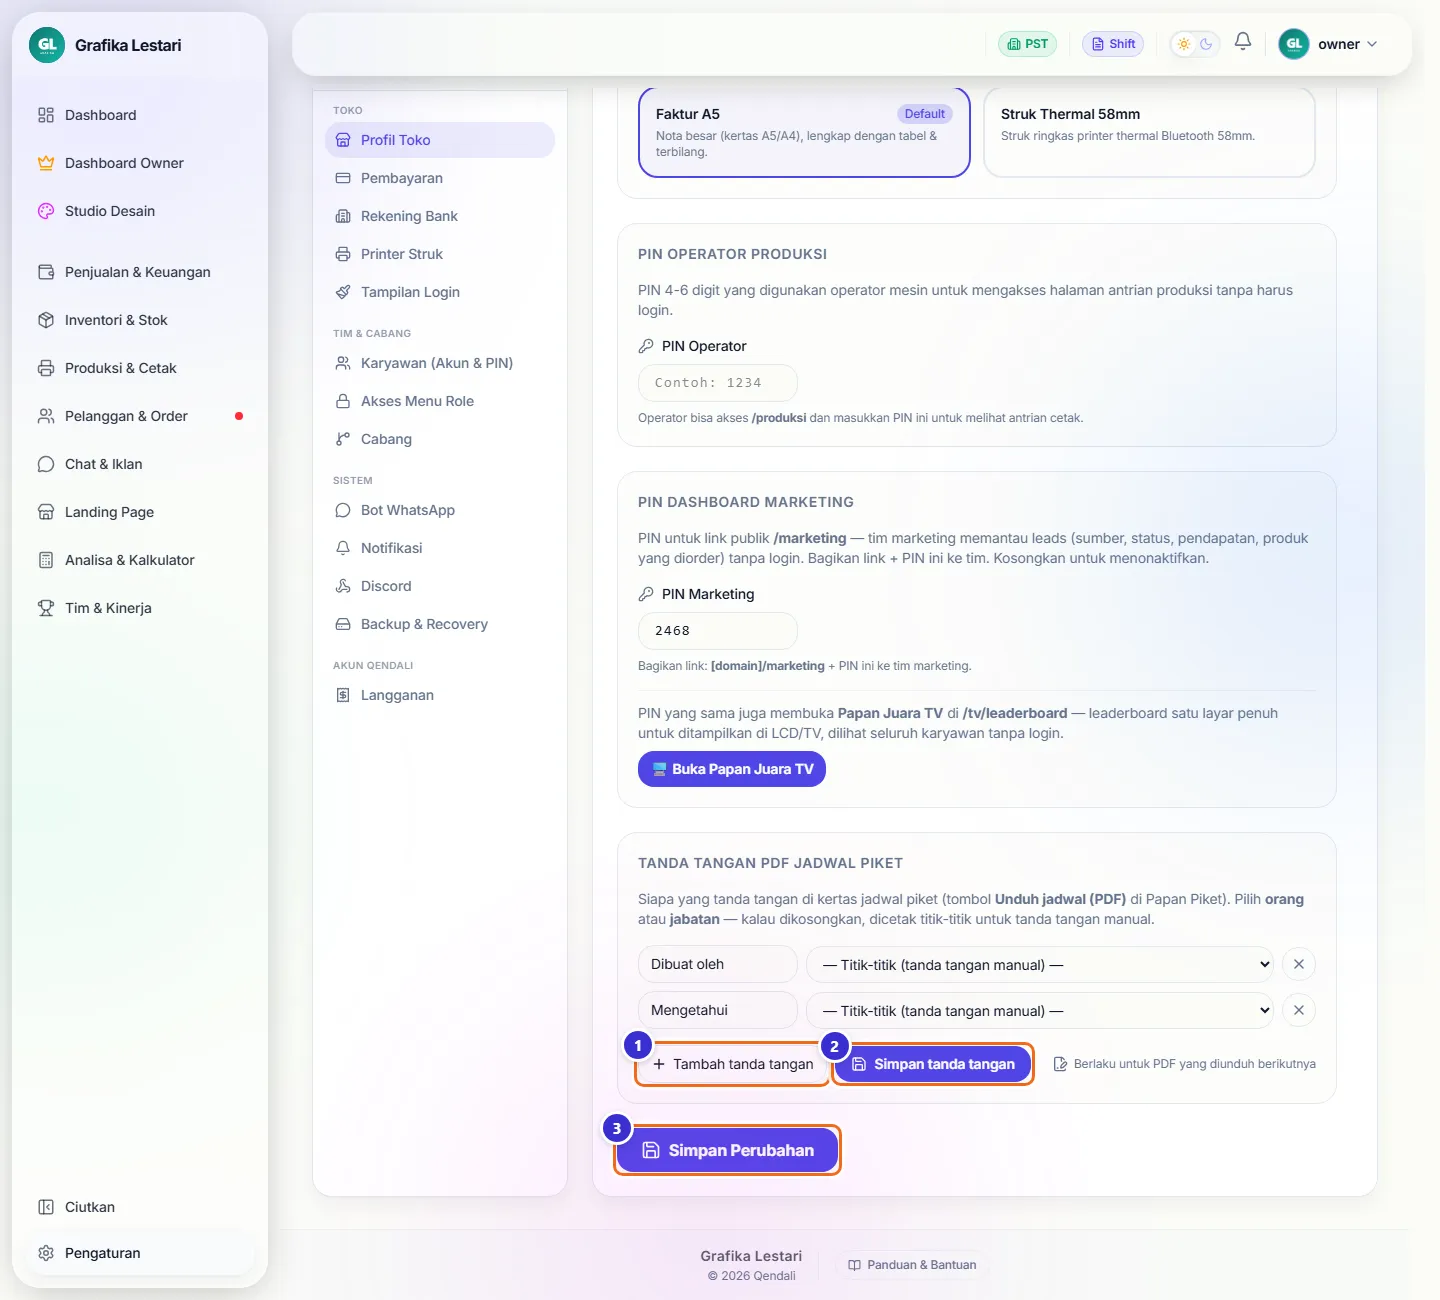Remove the Dibuat oleh signature row

[x=1299, y=964]
